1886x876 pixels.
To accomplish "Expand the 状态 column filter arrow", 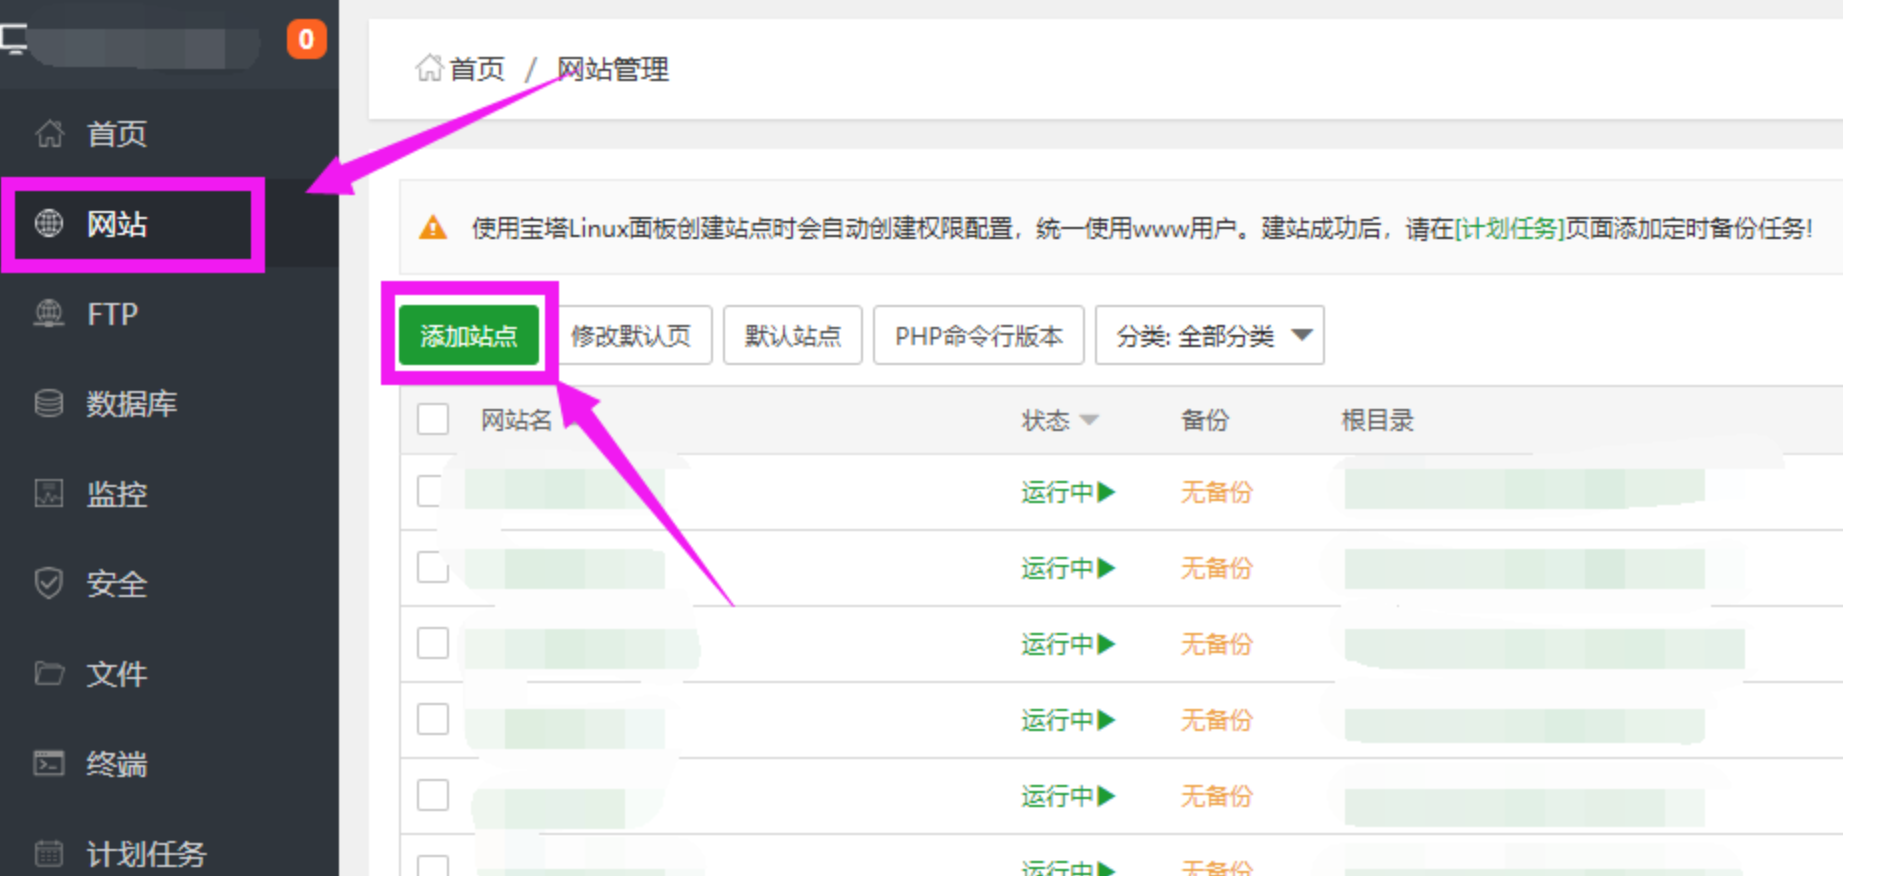I will tap(1090, 421).
